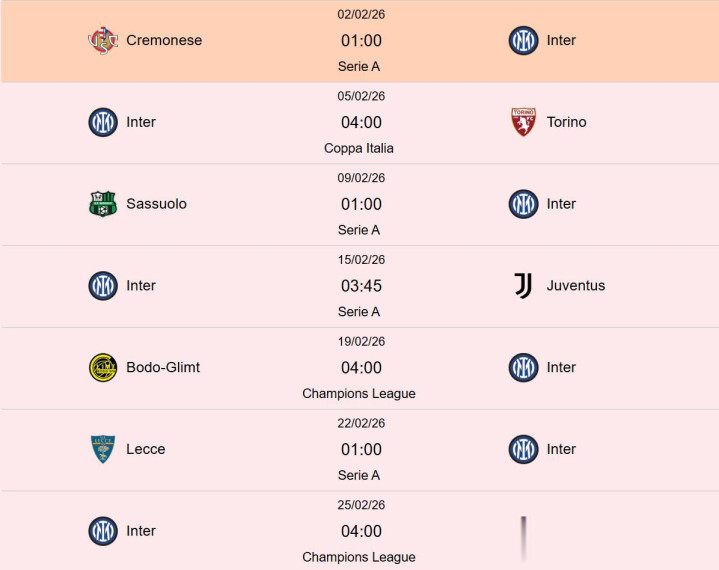
Task: Open the Cremonese team name link
Action: 164,41
